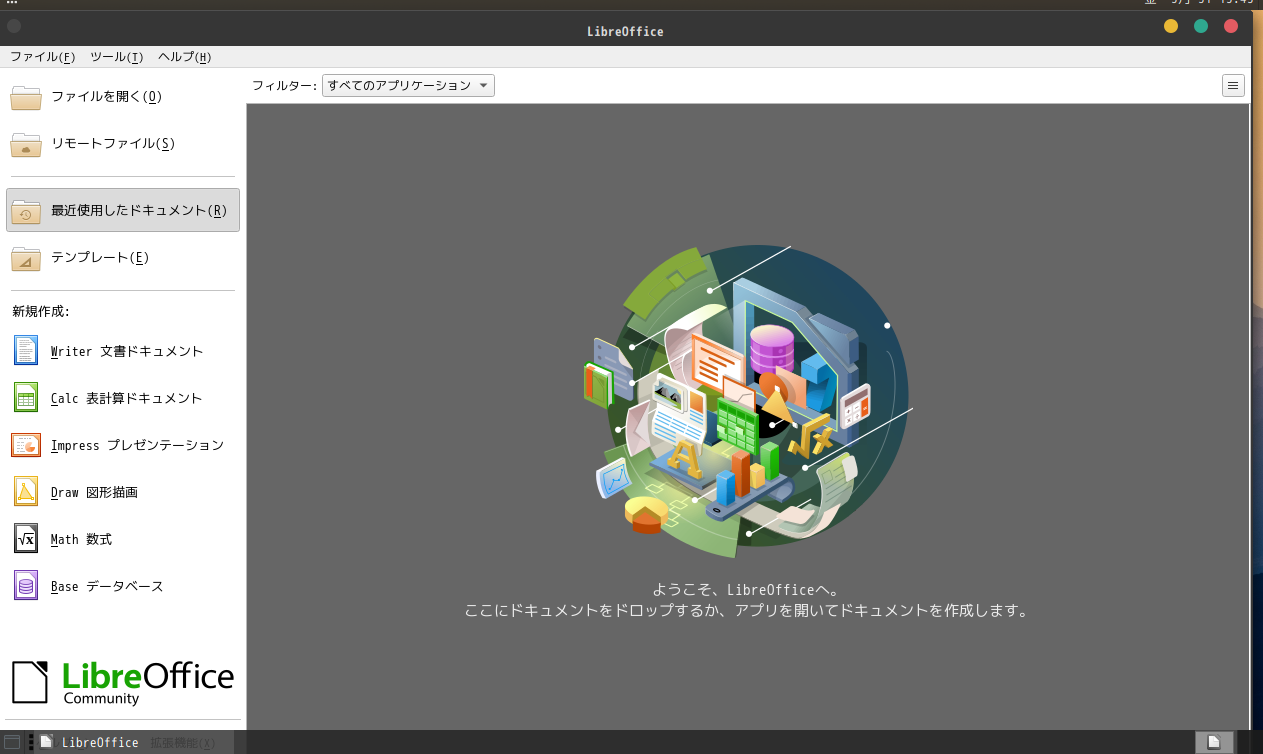Expand the フィルター application dropdown
Screen dimensions: 1263x754
click(x=408, y=86)
